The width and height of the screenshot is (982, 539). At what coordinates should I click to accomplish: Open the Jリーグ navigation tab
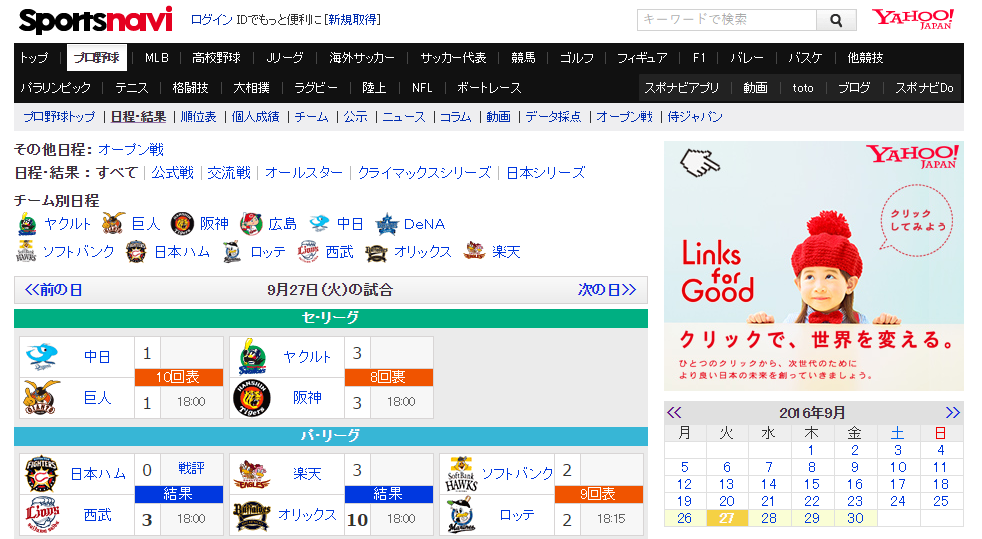click(x=285, y=58)
